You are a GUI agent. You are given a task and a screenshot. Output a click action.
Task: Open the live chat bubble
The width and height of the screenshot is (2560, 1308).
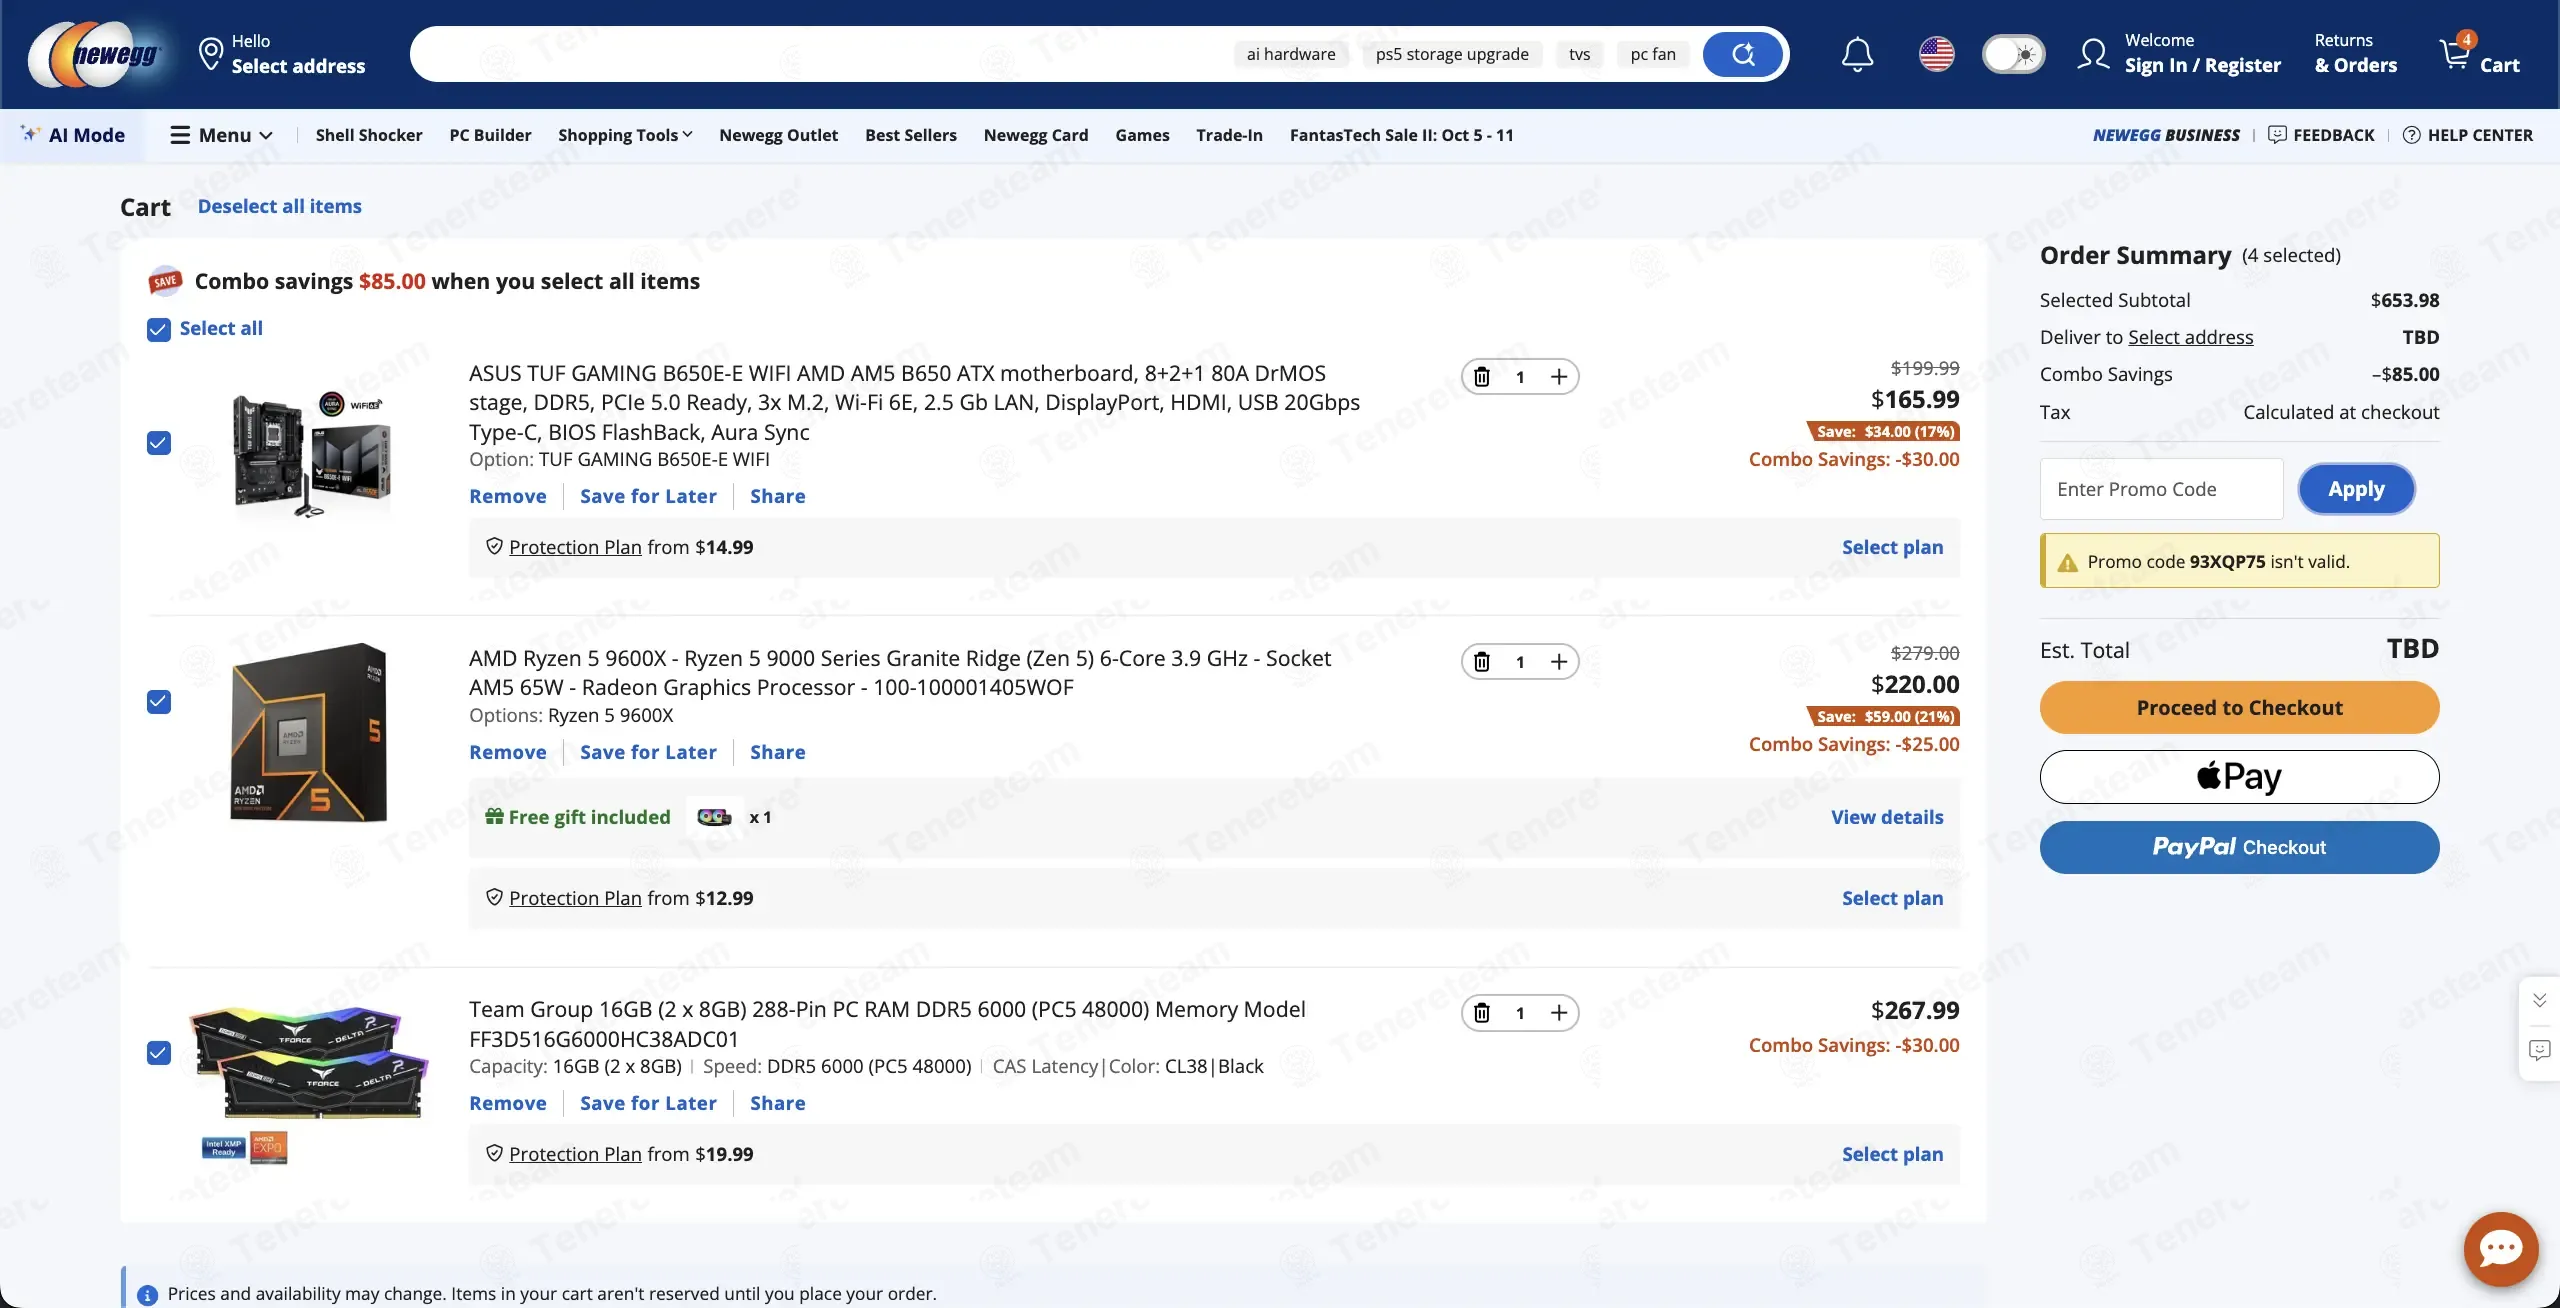coord(2501,1249)
